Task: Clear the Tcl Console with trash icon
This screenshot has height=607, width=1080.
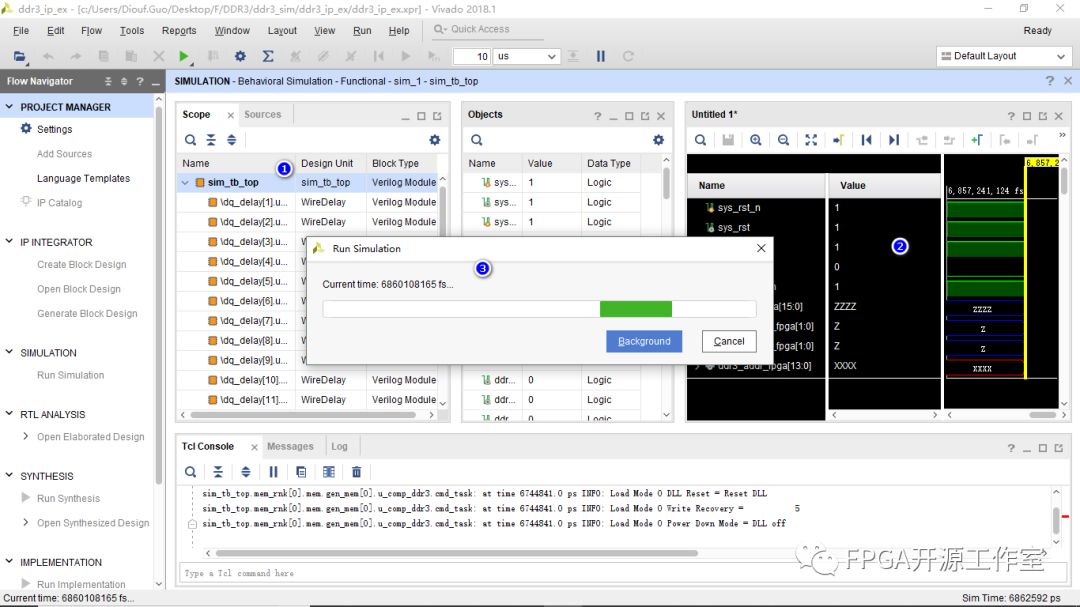Action: (x=356, y=472)
